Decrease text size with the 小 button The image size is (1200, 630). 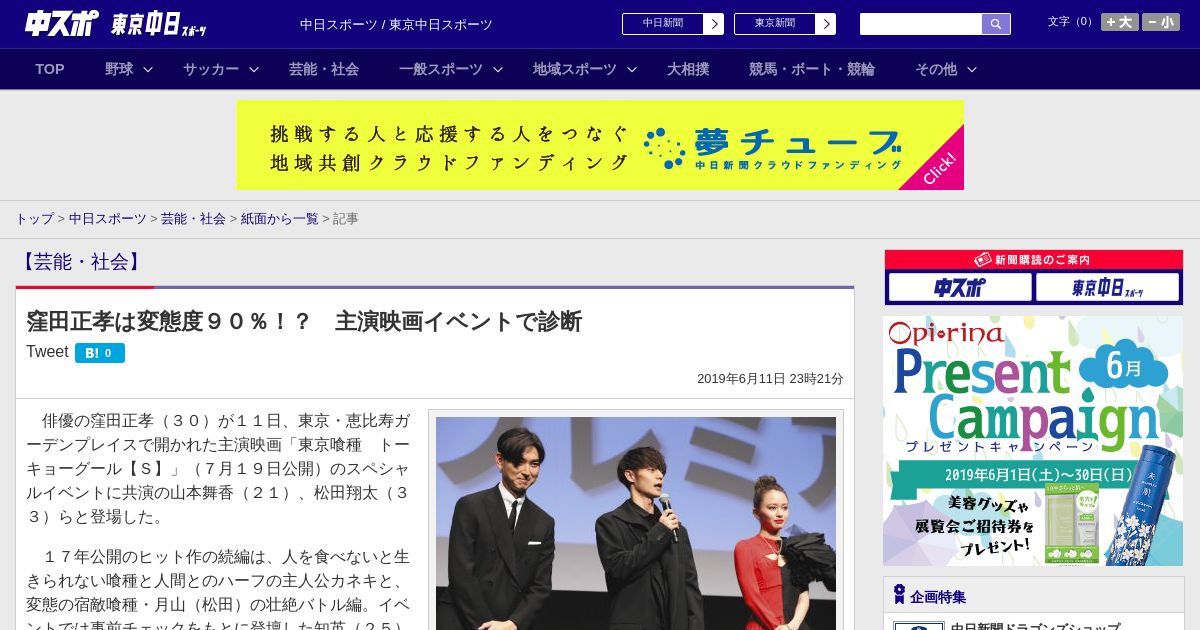1161,22
